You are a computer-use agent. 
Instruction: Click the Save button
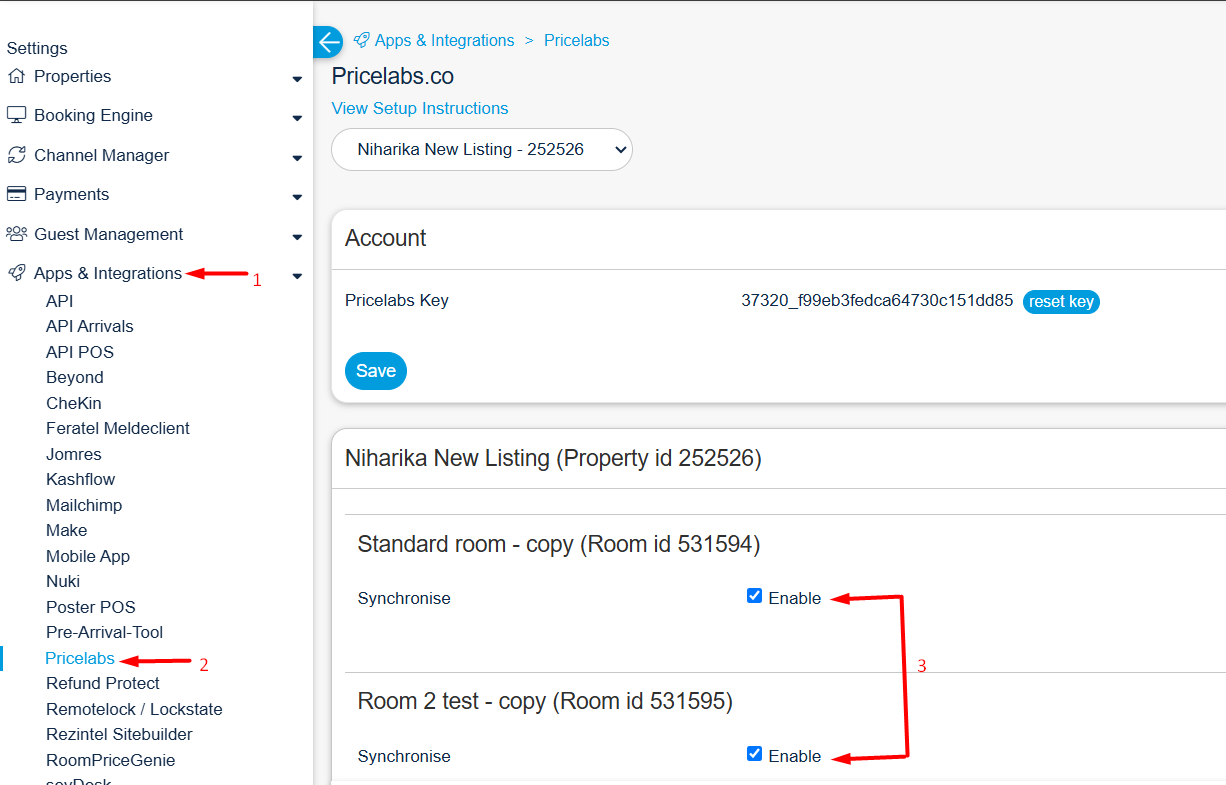tap(376, 371)
